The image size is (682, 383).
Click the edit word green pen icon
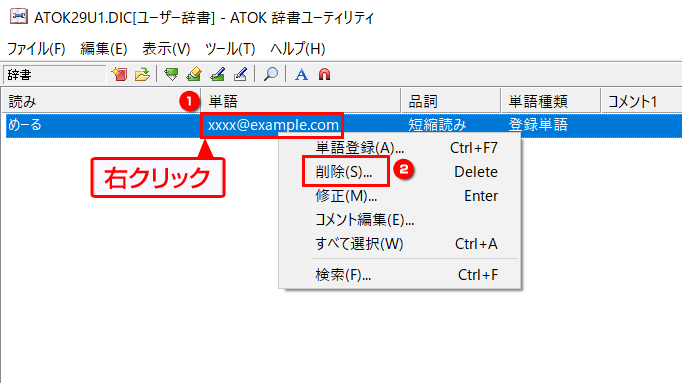tap(217, 74)
